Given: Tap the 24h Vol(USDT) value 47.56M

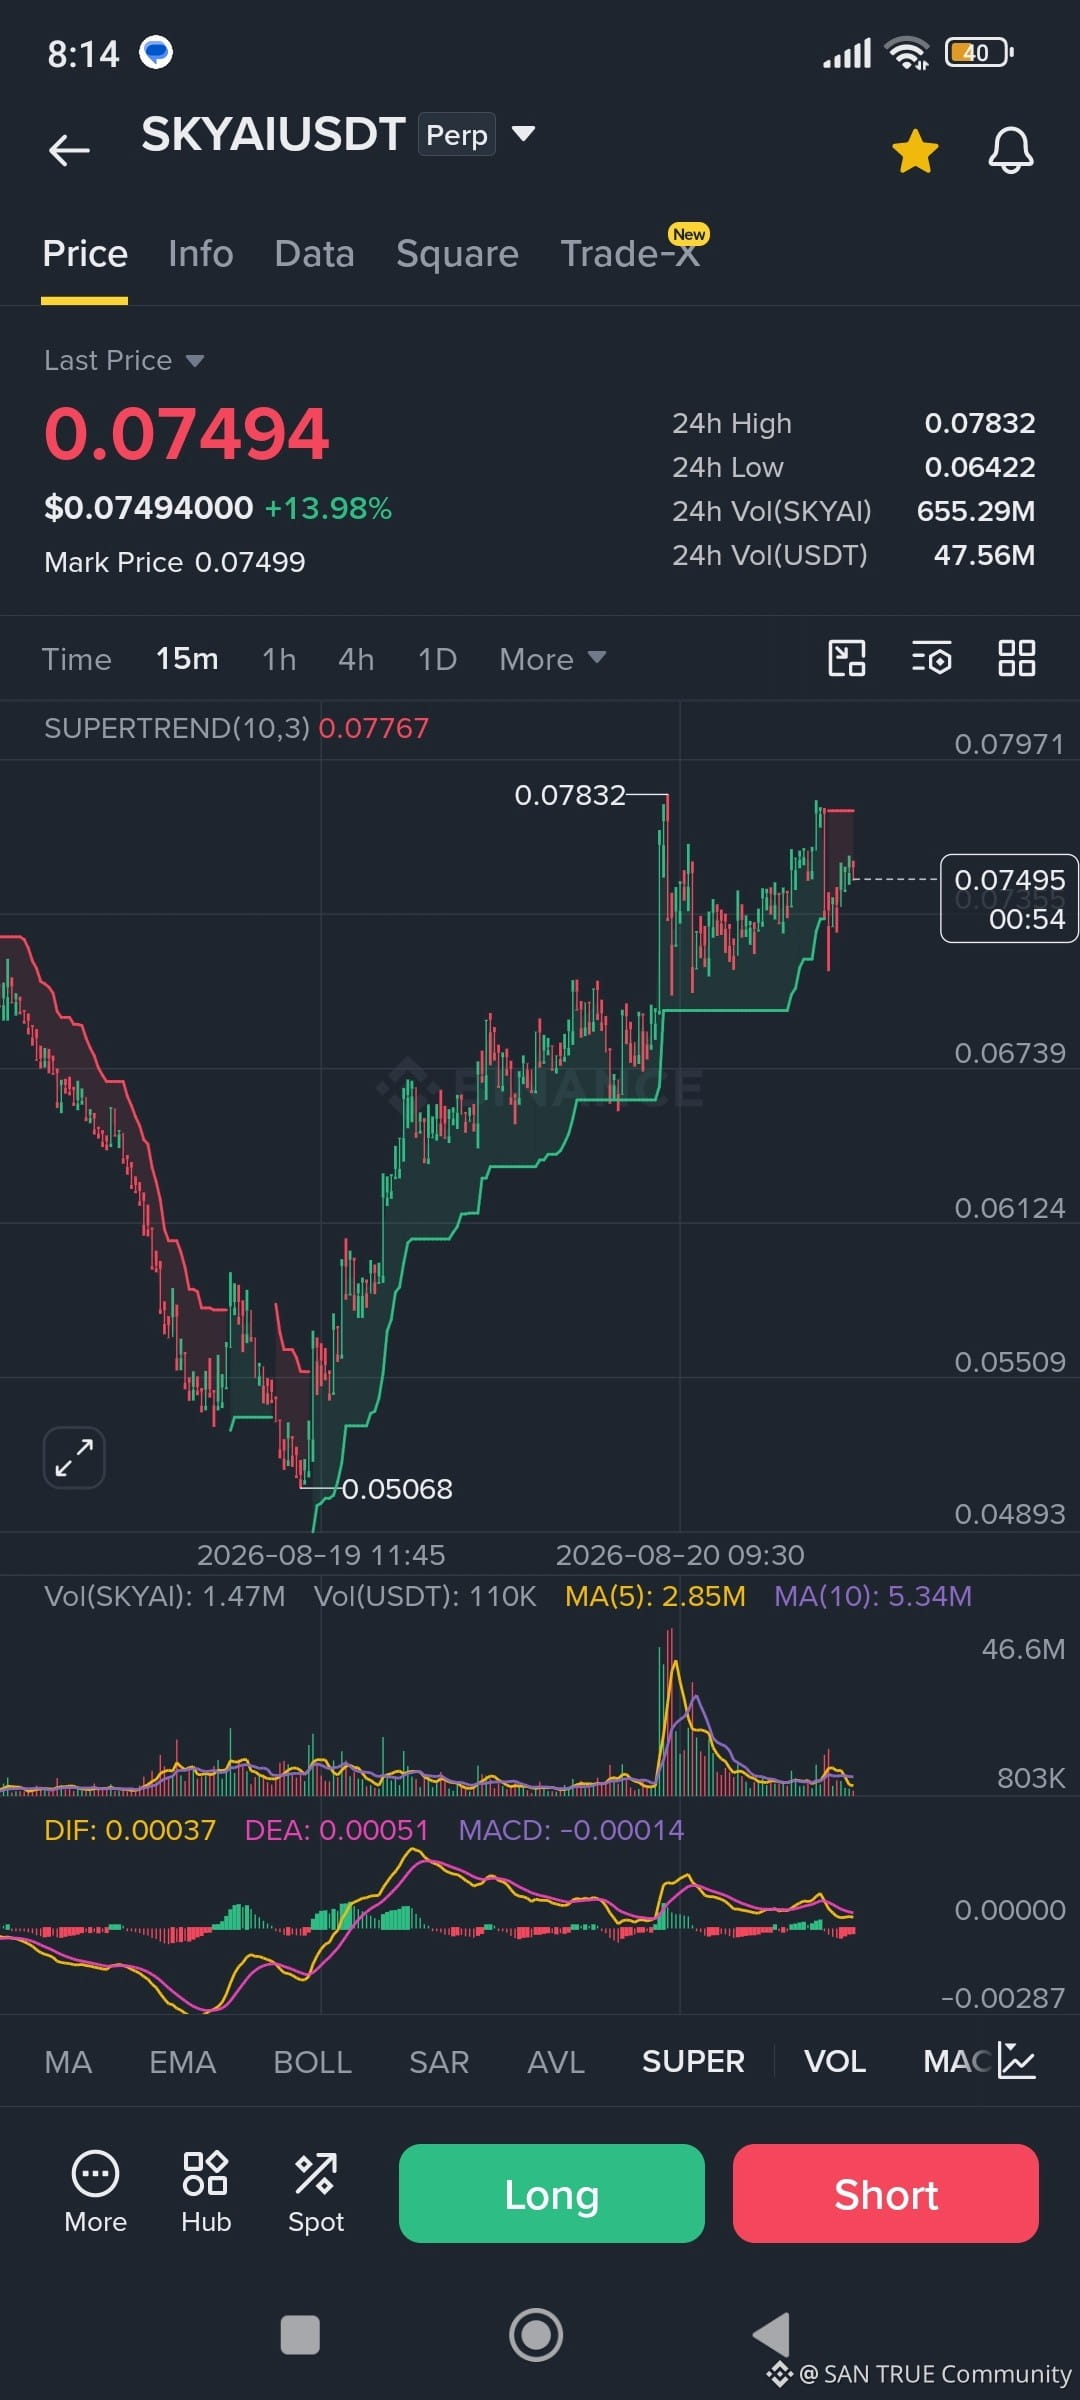Looking at the screenshot, I should click(985, 555).
